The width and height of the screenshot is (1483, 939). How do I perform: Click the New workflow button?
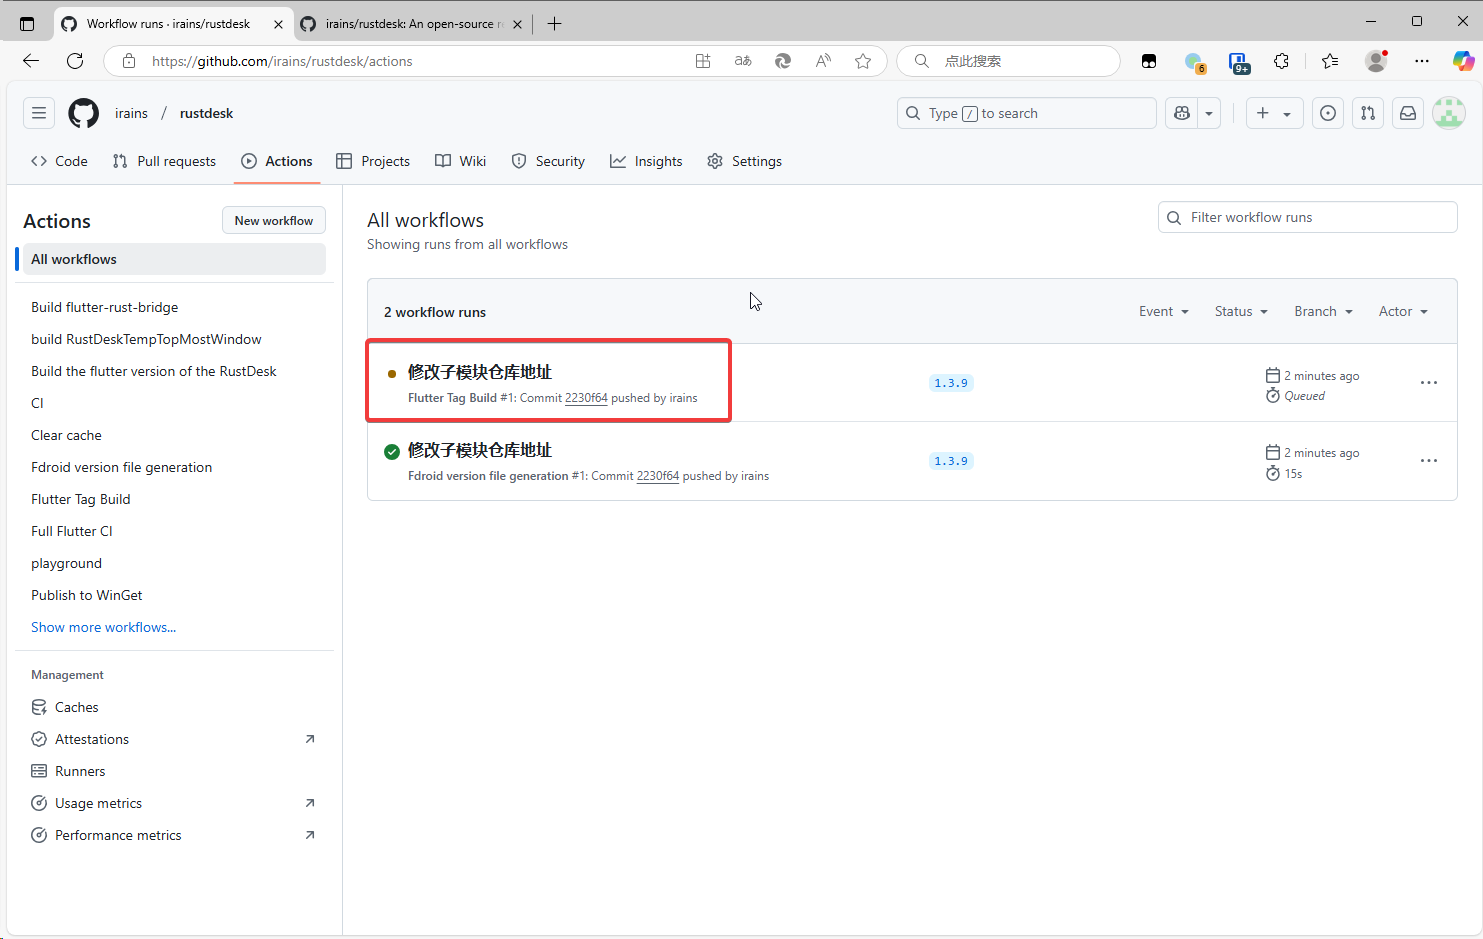point(273,221)
